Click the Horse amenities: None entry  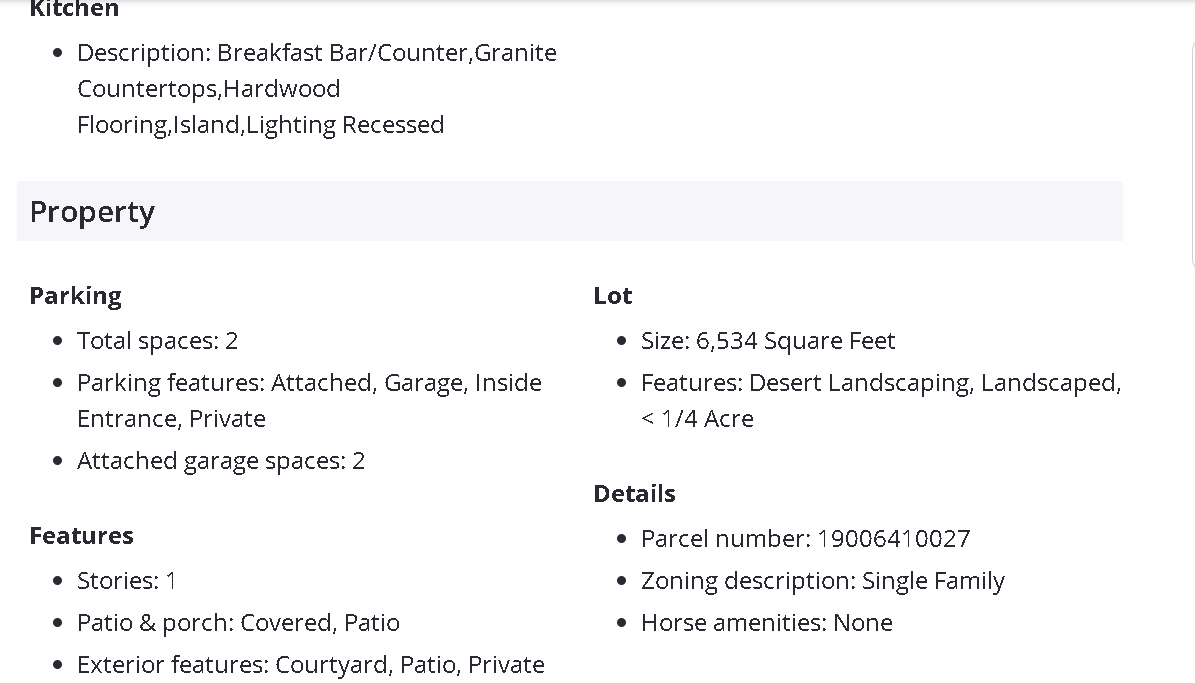(766, 623)
